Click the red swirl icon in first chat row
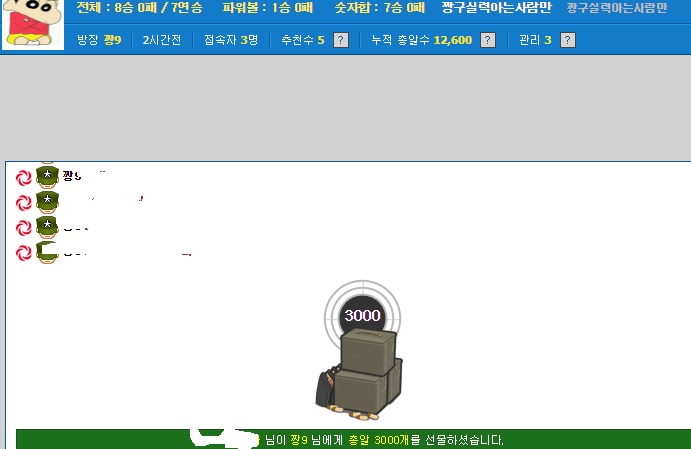This screenshot has width=691, height=449. coord(24,177)
